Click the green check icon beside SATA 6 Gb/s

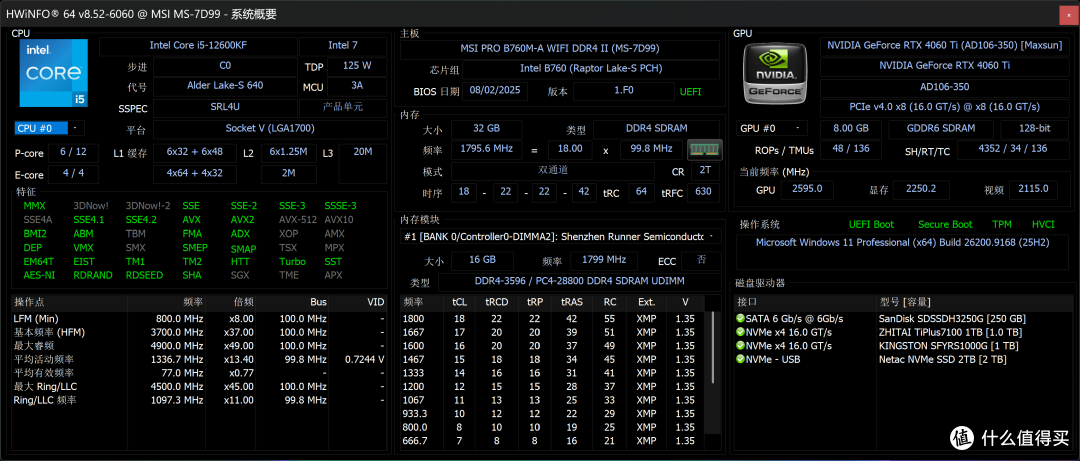[x=740, y=318]
